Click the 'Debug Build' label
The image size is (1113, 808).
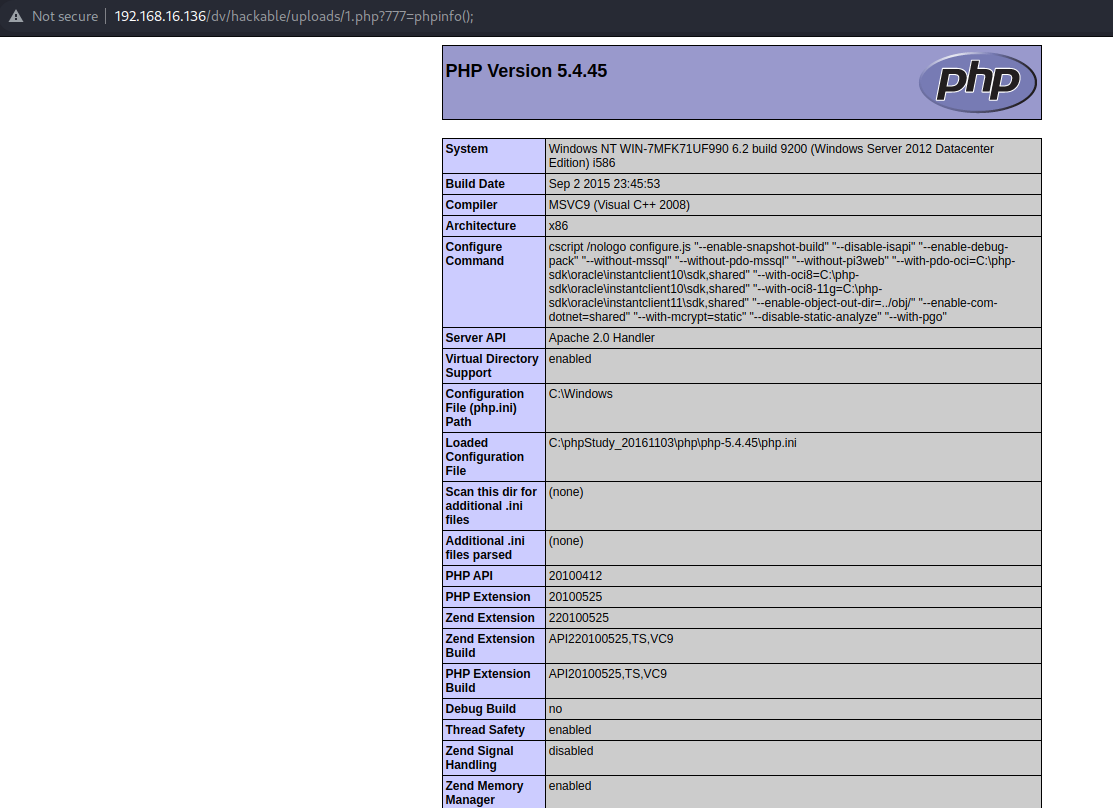pos(481,709)
